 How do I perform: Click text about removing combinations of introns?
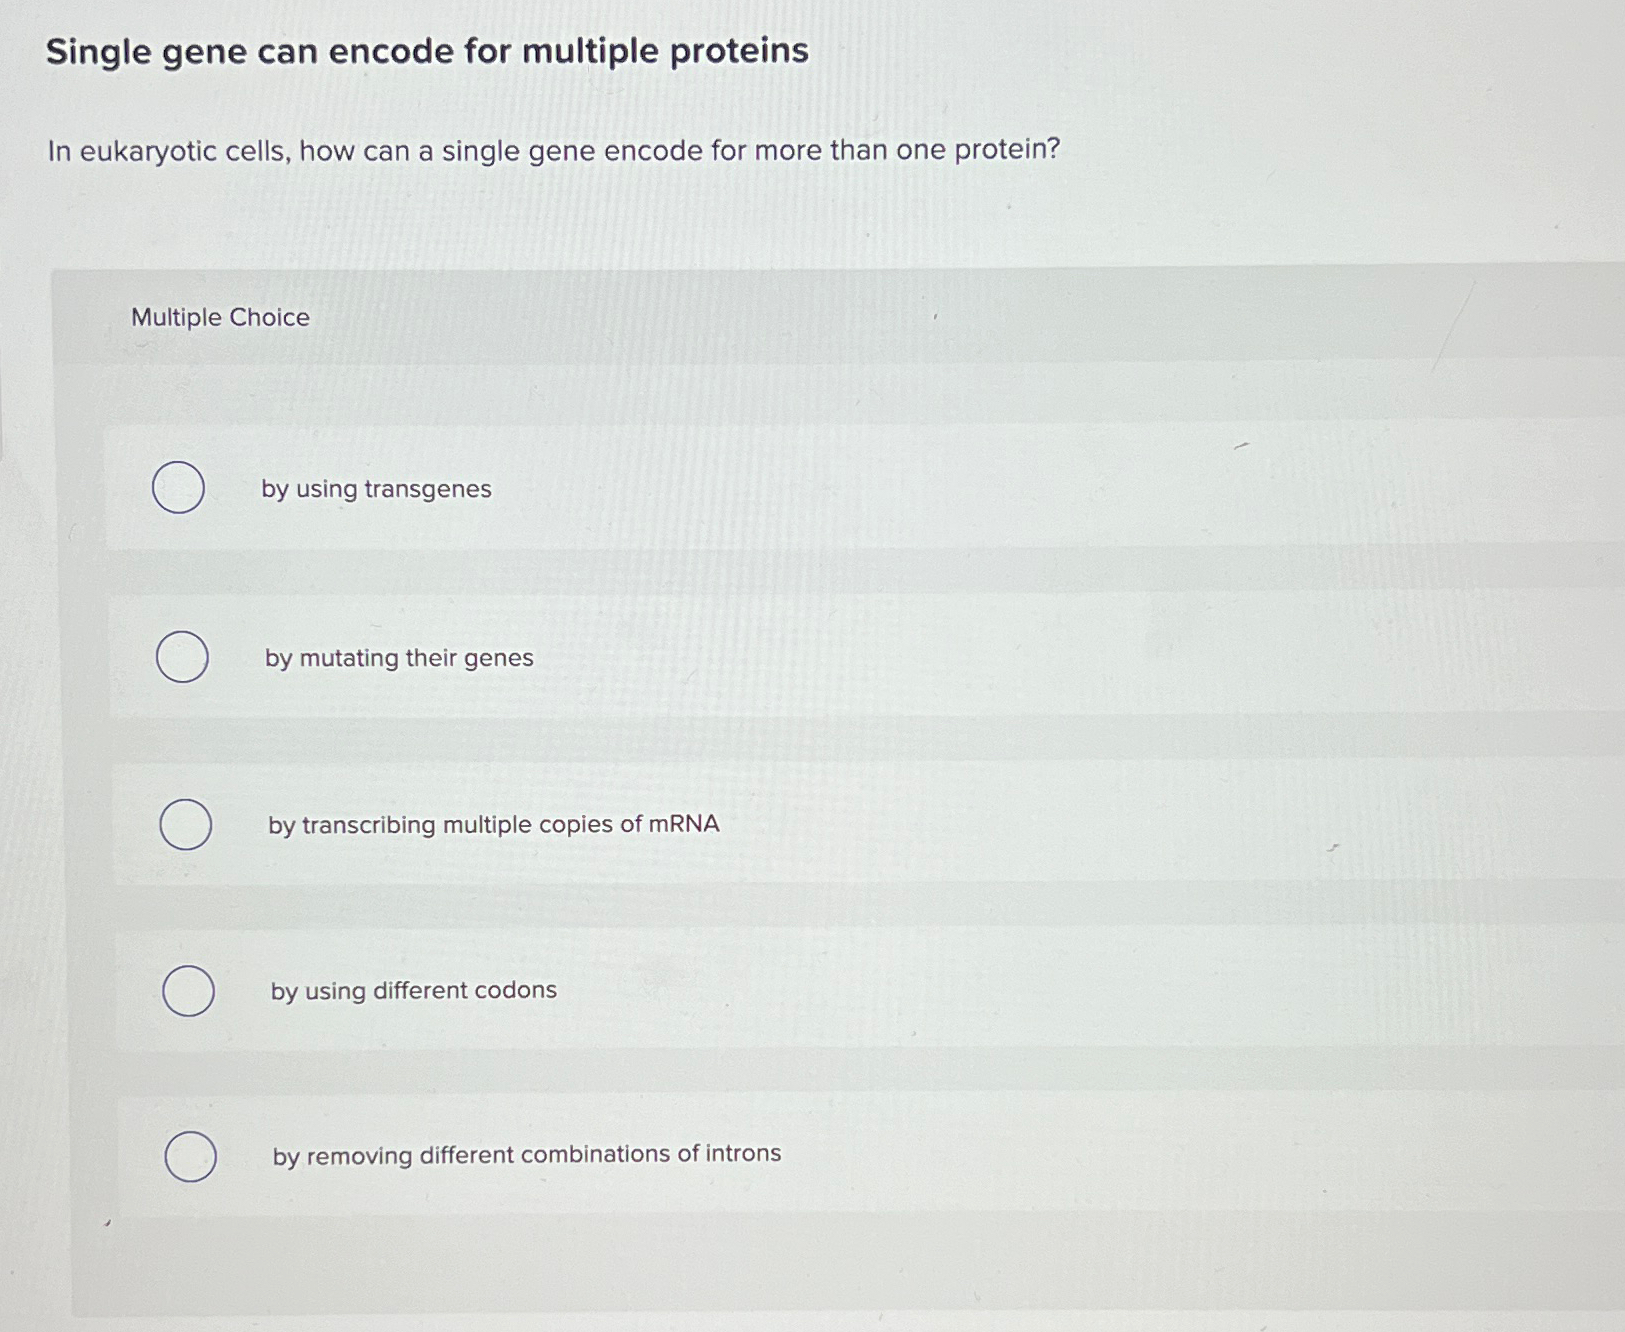tap(527, 1155)
